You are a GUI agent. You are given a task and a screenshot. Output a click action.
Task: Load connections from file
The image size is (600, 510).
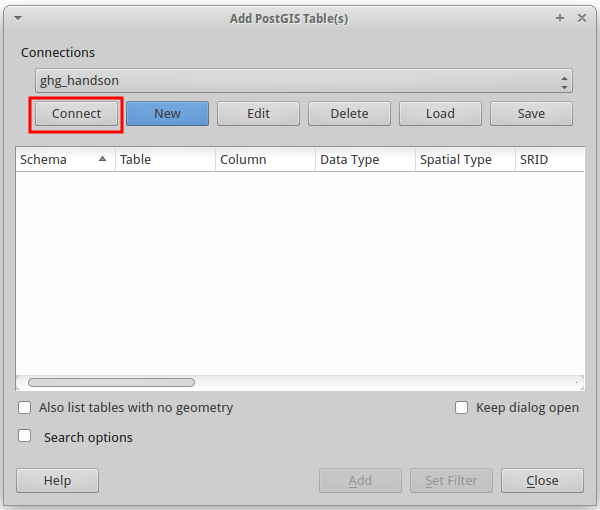pyautogui.click(x=440, y=114)
